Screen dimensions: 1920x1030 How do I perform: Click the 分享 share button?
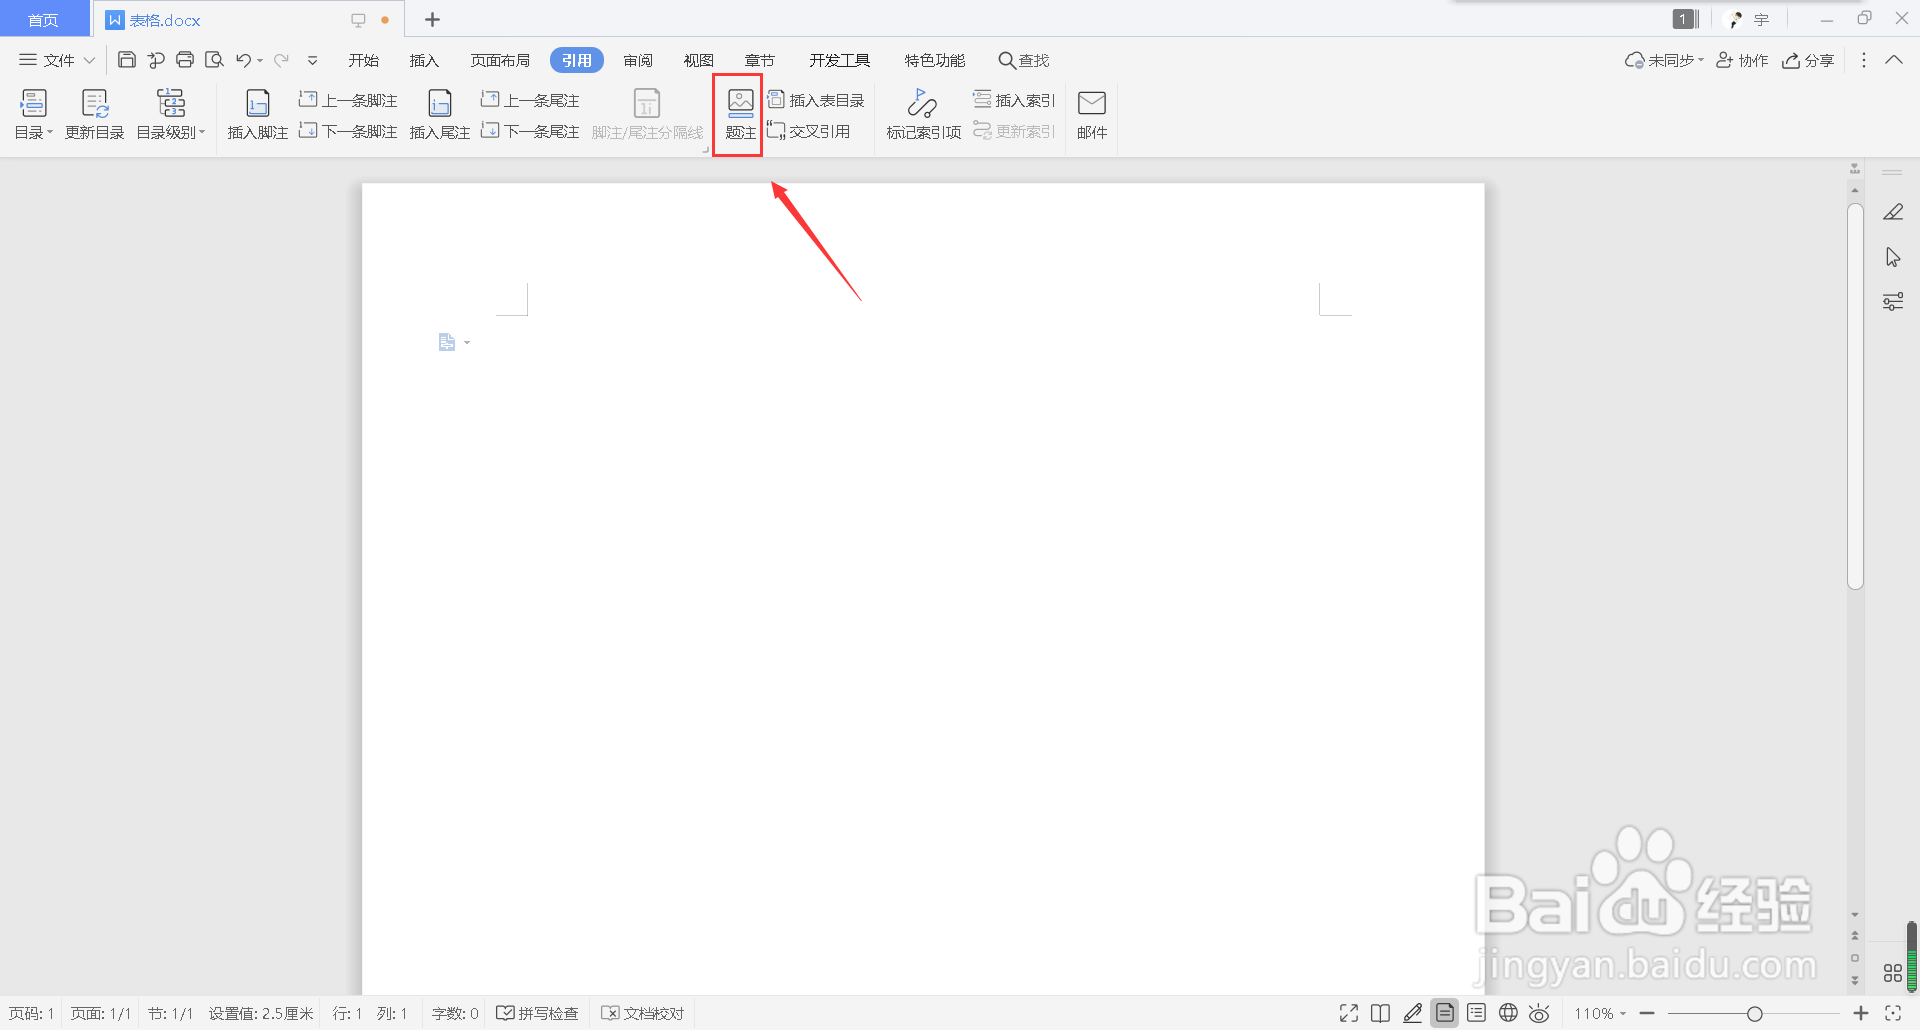(x=1808, y=60)
